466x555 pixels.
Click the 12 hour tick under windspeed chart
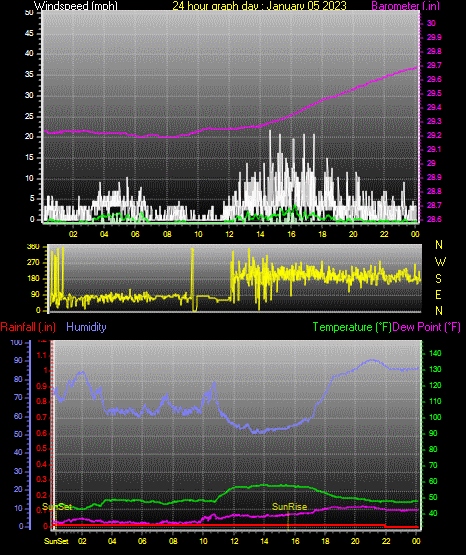(229, 234)
